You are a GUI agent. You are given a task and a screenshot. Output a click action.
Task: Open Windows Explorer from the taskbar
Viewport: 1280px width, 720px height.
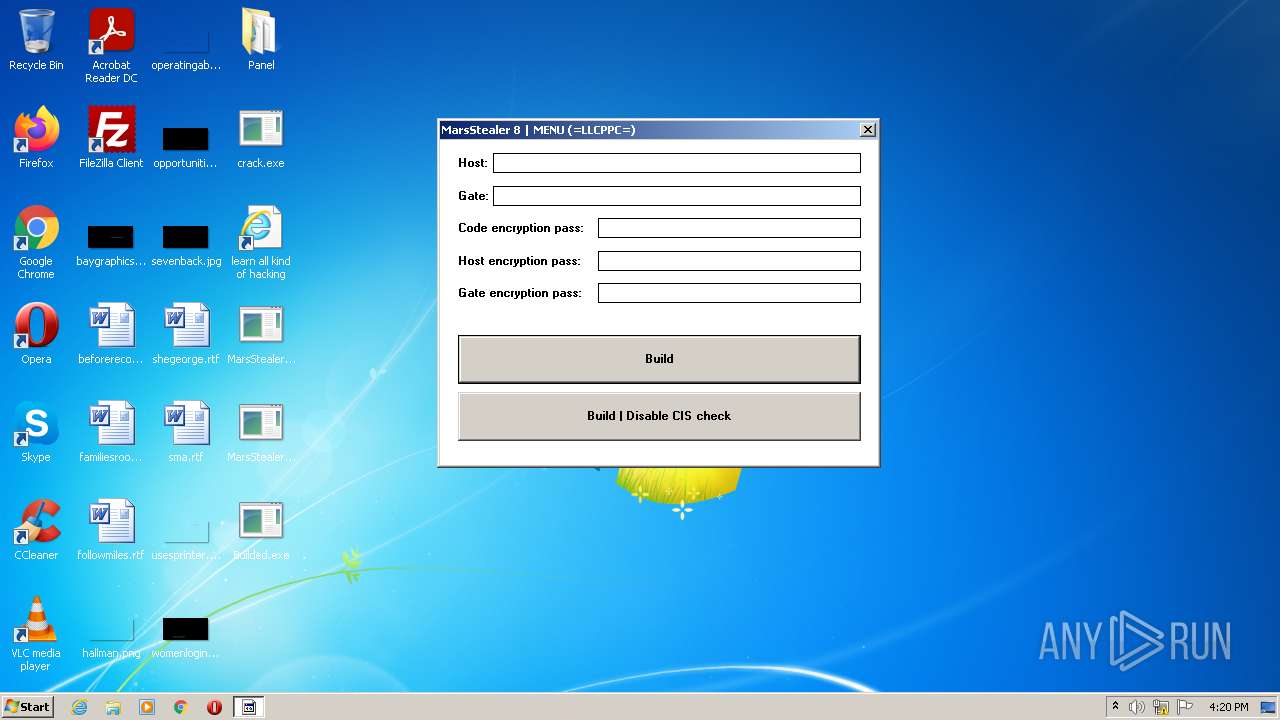tap(113, 707)
